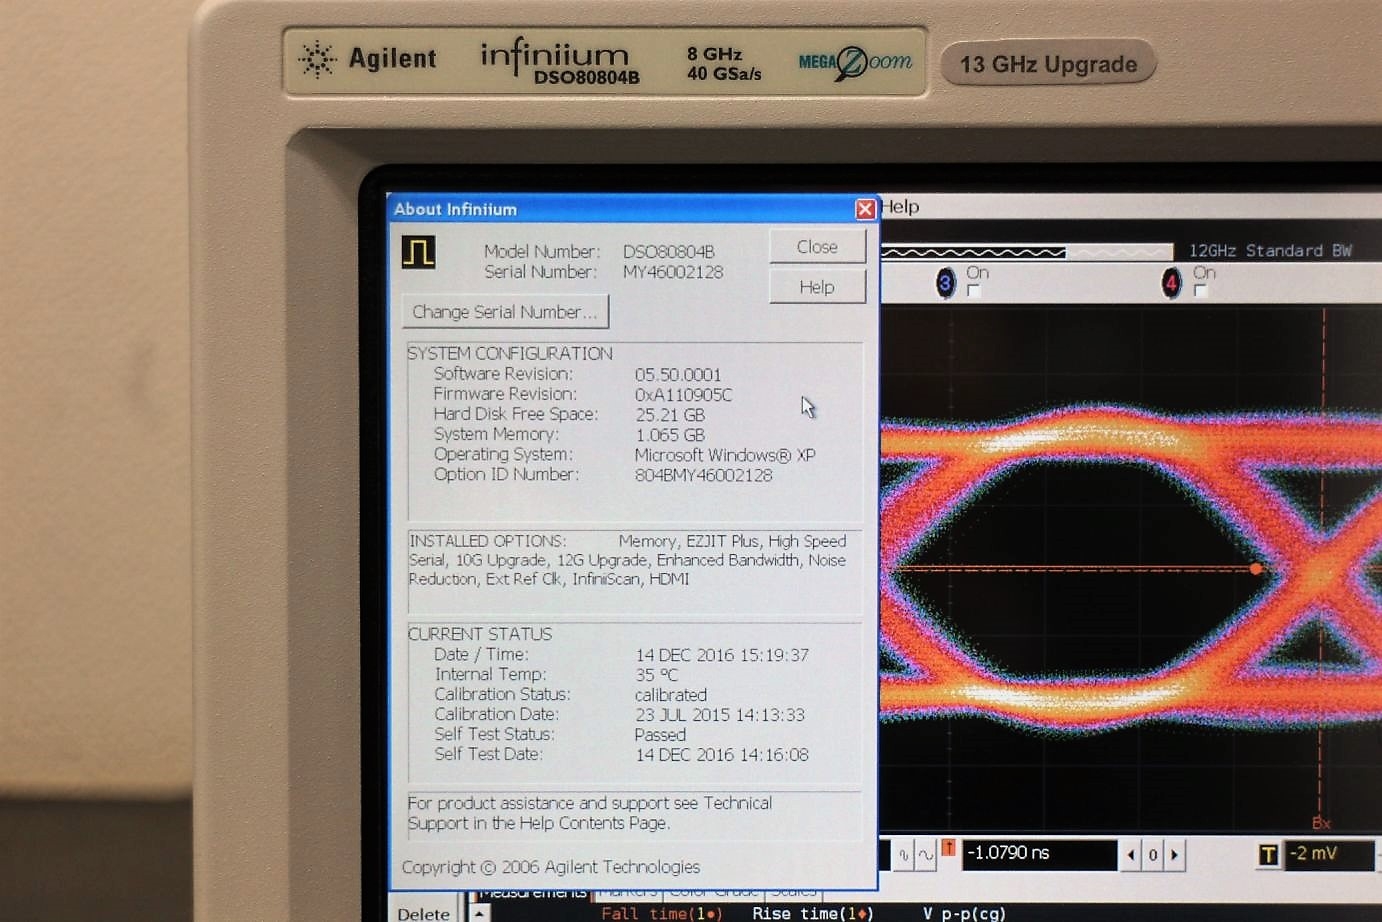This screenshot has height=922, width=1382.
Task: Click the orange marker dot on the eye diagram
Action: [1256, 569]
